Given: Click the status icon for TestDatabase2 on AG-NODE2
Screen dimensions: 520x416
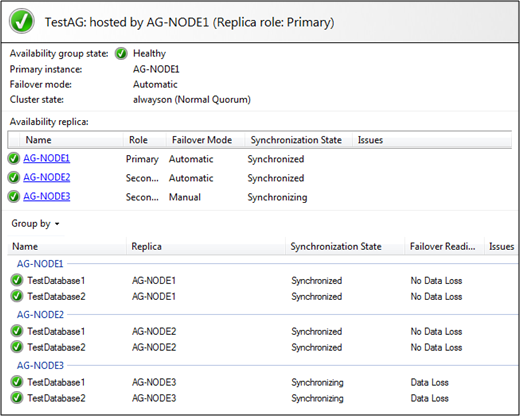Looking at the screenshot, I should [x=17, y=347].
